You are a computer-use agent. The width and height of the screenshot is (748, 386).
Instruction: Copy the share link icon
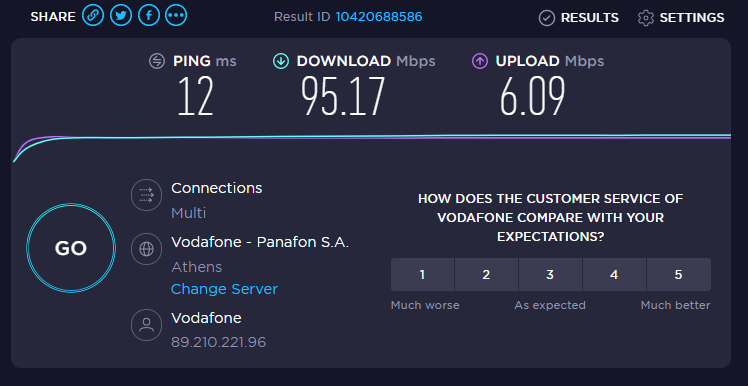pos(93,16)
